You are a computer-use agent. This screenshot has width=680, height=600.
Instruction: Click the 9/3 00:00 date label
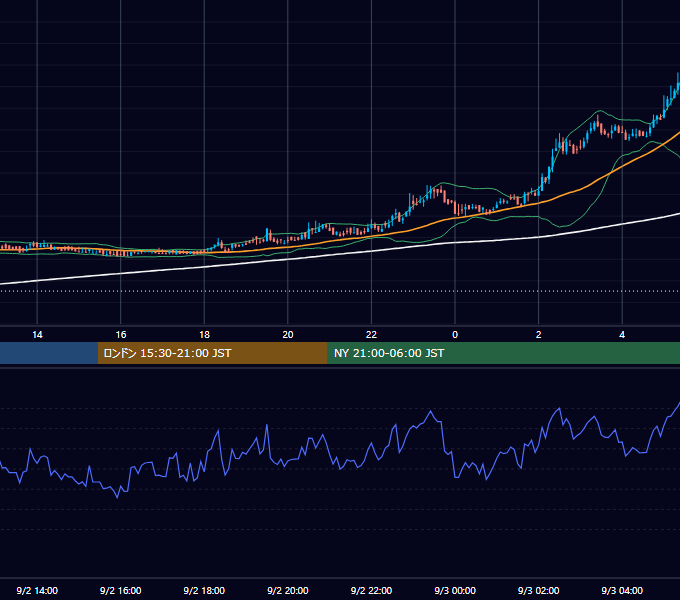[x=455, y=590]
